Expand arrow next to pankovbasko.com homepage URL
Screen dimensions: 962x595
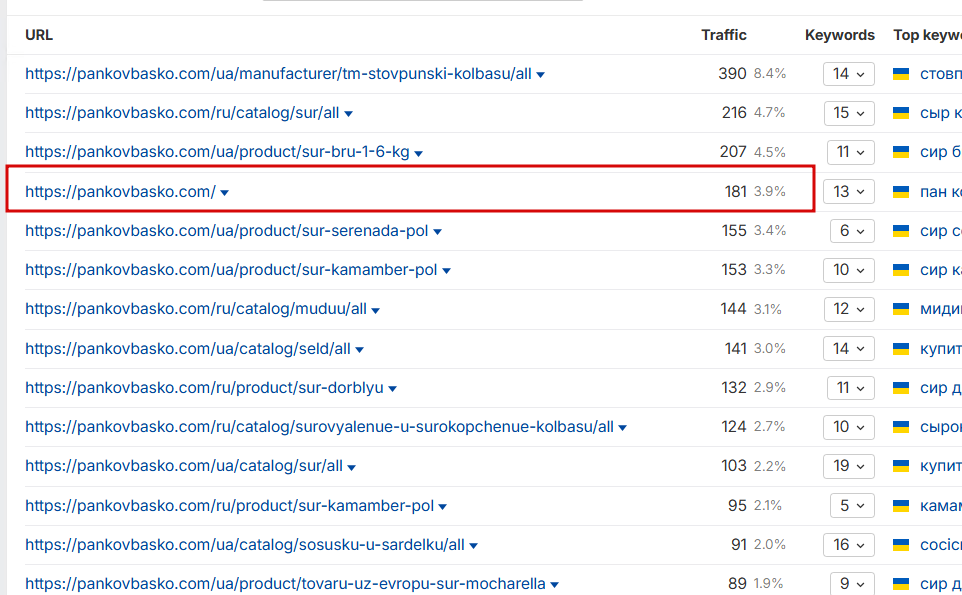pyautogui.click(x=225, y=193)
